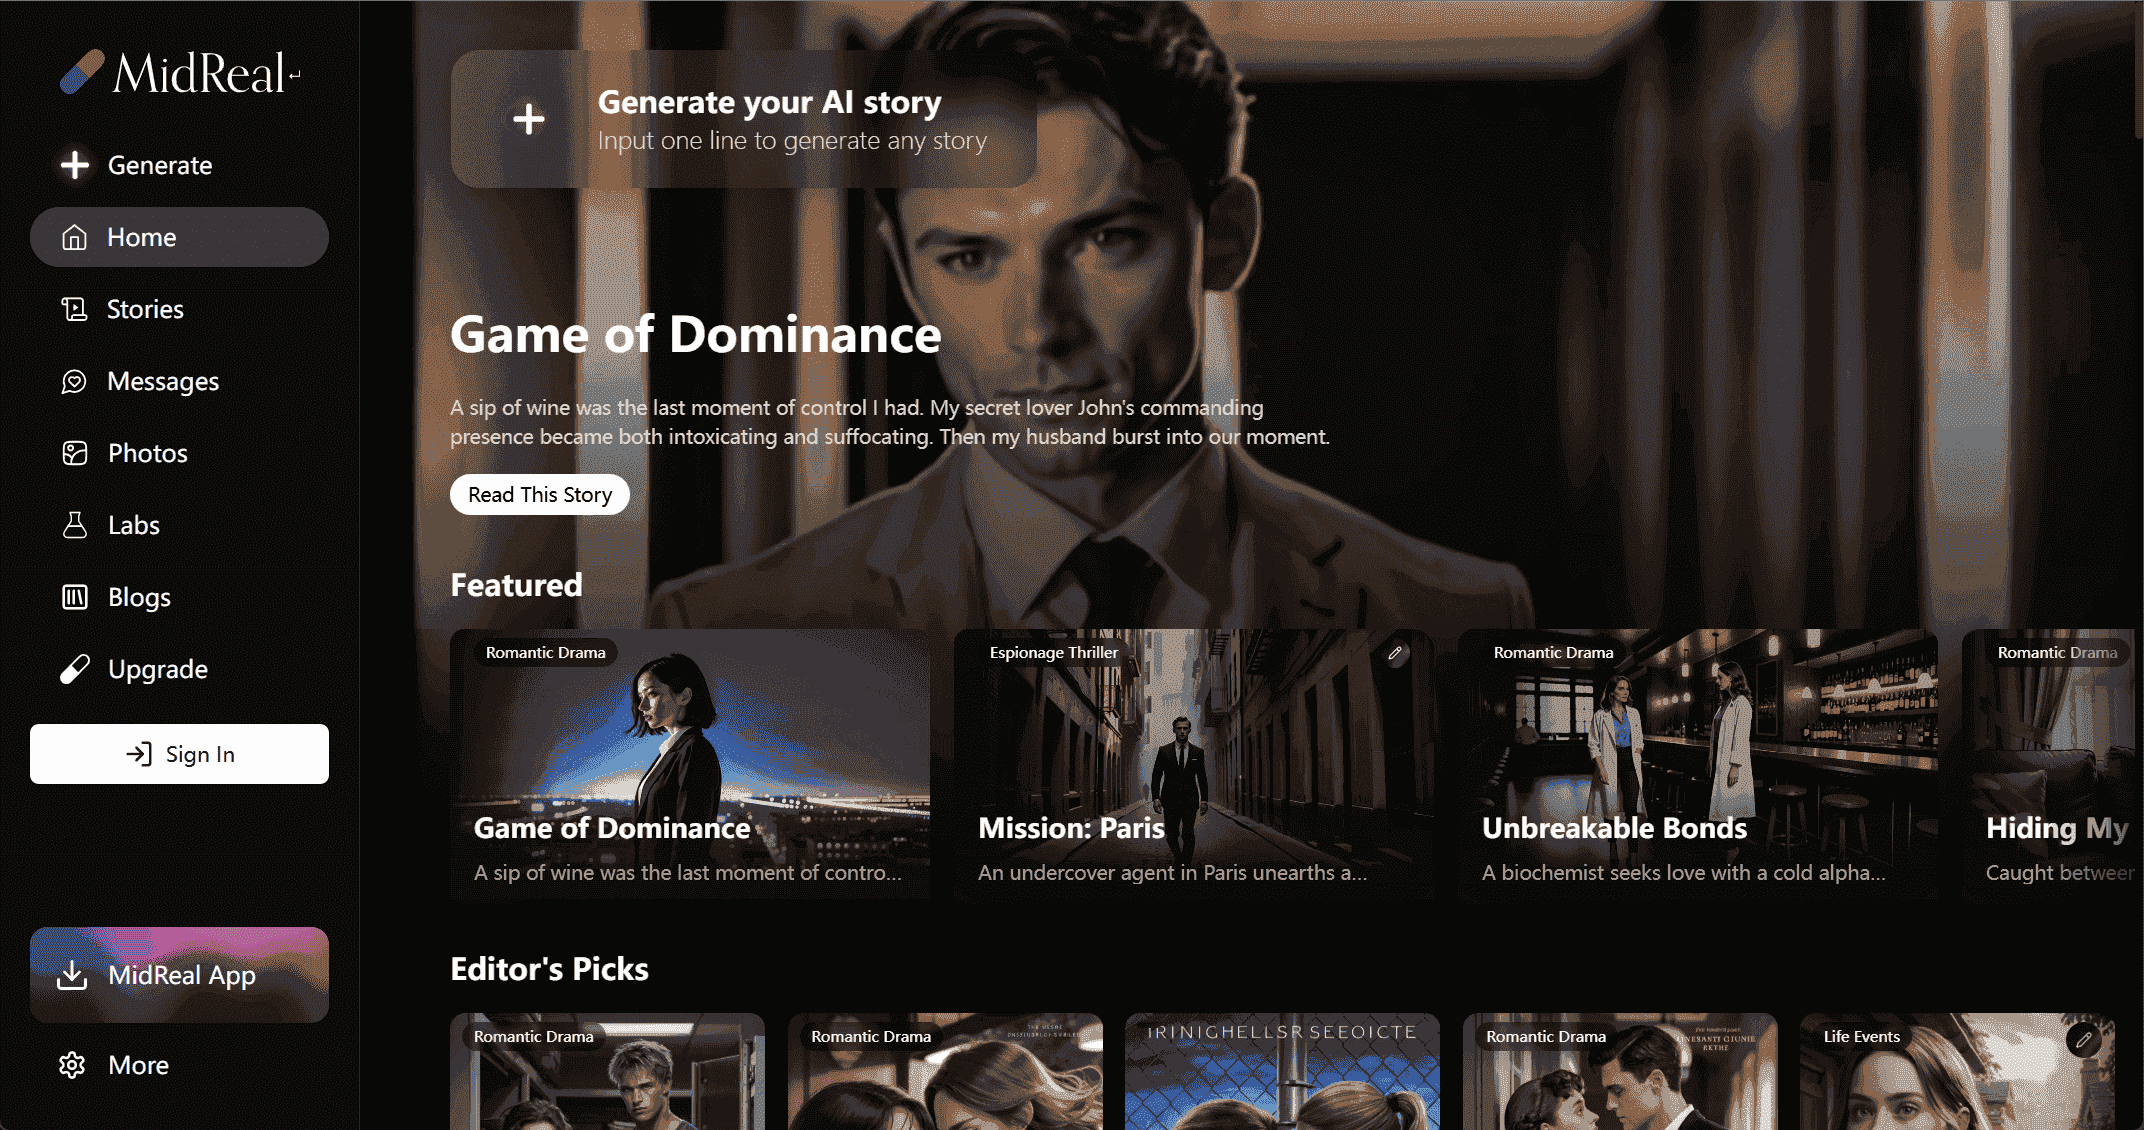Open the Game of Dominance featured thumbnail
The image size is (2144, 1130).
[690, 764]
